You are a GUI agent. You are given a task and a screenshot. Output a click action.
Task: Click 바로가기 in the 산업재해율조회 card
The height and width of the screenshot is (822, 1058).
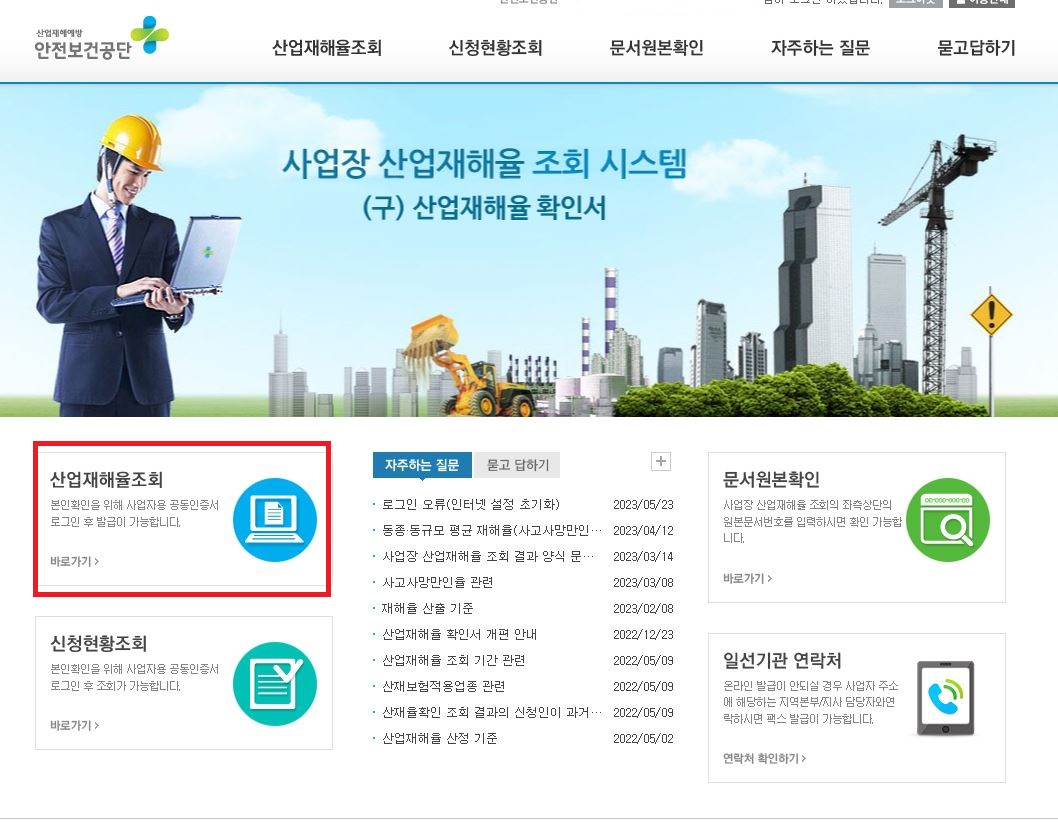(x=74, y=561)
